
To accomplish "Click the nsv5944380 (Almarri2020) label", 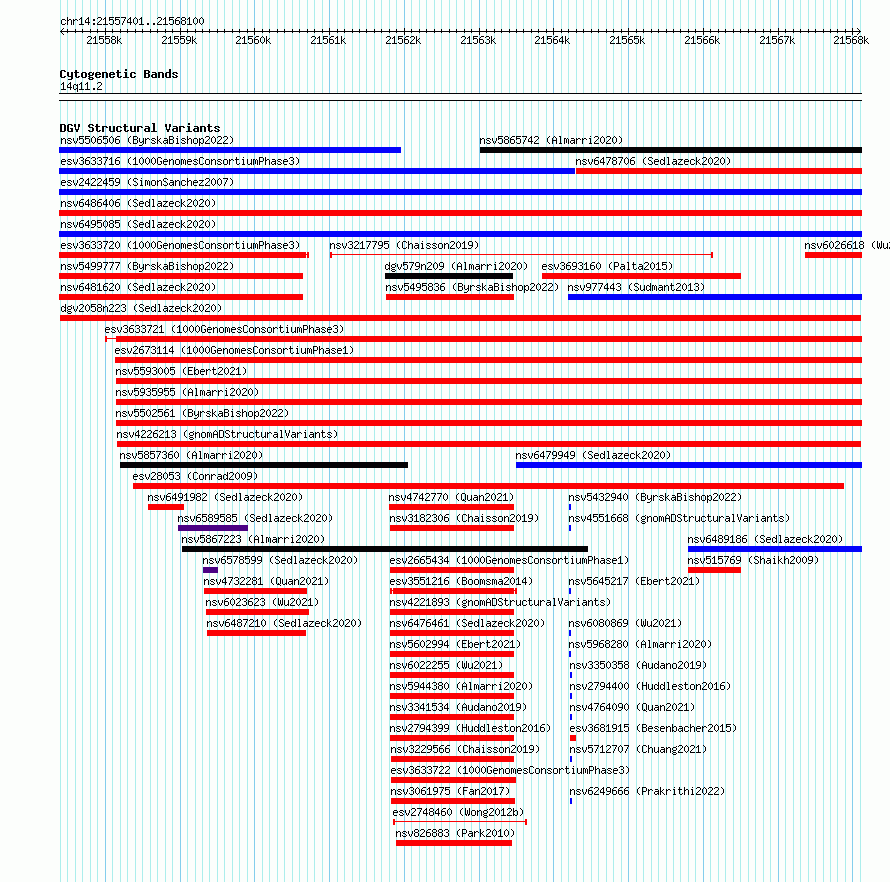I will (461, 686).
